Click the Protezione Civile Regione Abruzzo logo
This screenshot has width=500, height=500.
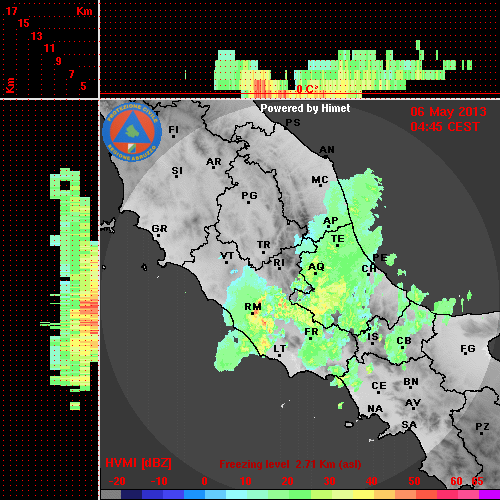point(132,132)
